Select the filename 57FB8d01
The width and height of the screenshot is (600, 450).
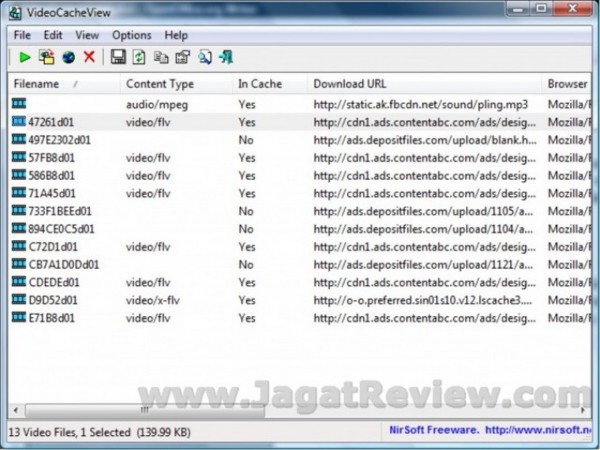click(x=52, y=158)
